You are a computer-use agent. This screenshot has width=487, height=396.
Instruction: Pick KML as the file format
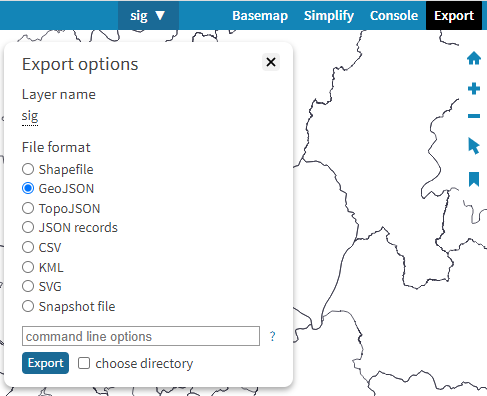28,267
